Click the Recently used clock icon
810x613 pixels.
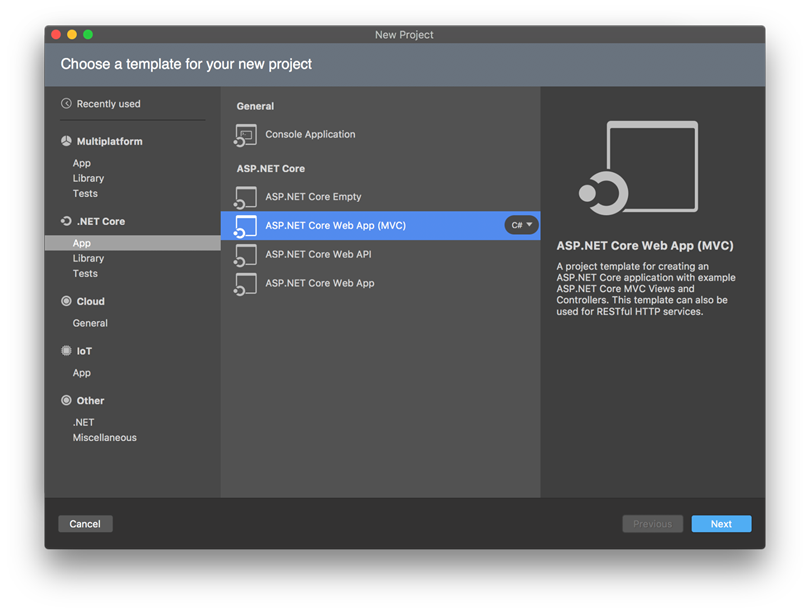click(66, 104)
